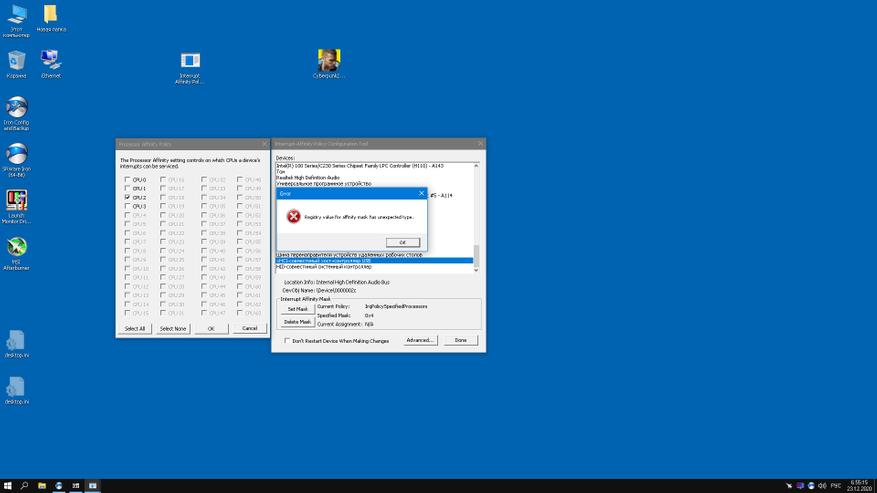Viewport: 877px width, 493px height.
Task: Enable the CPU 0 checkbox
Action: pos(127,180)
